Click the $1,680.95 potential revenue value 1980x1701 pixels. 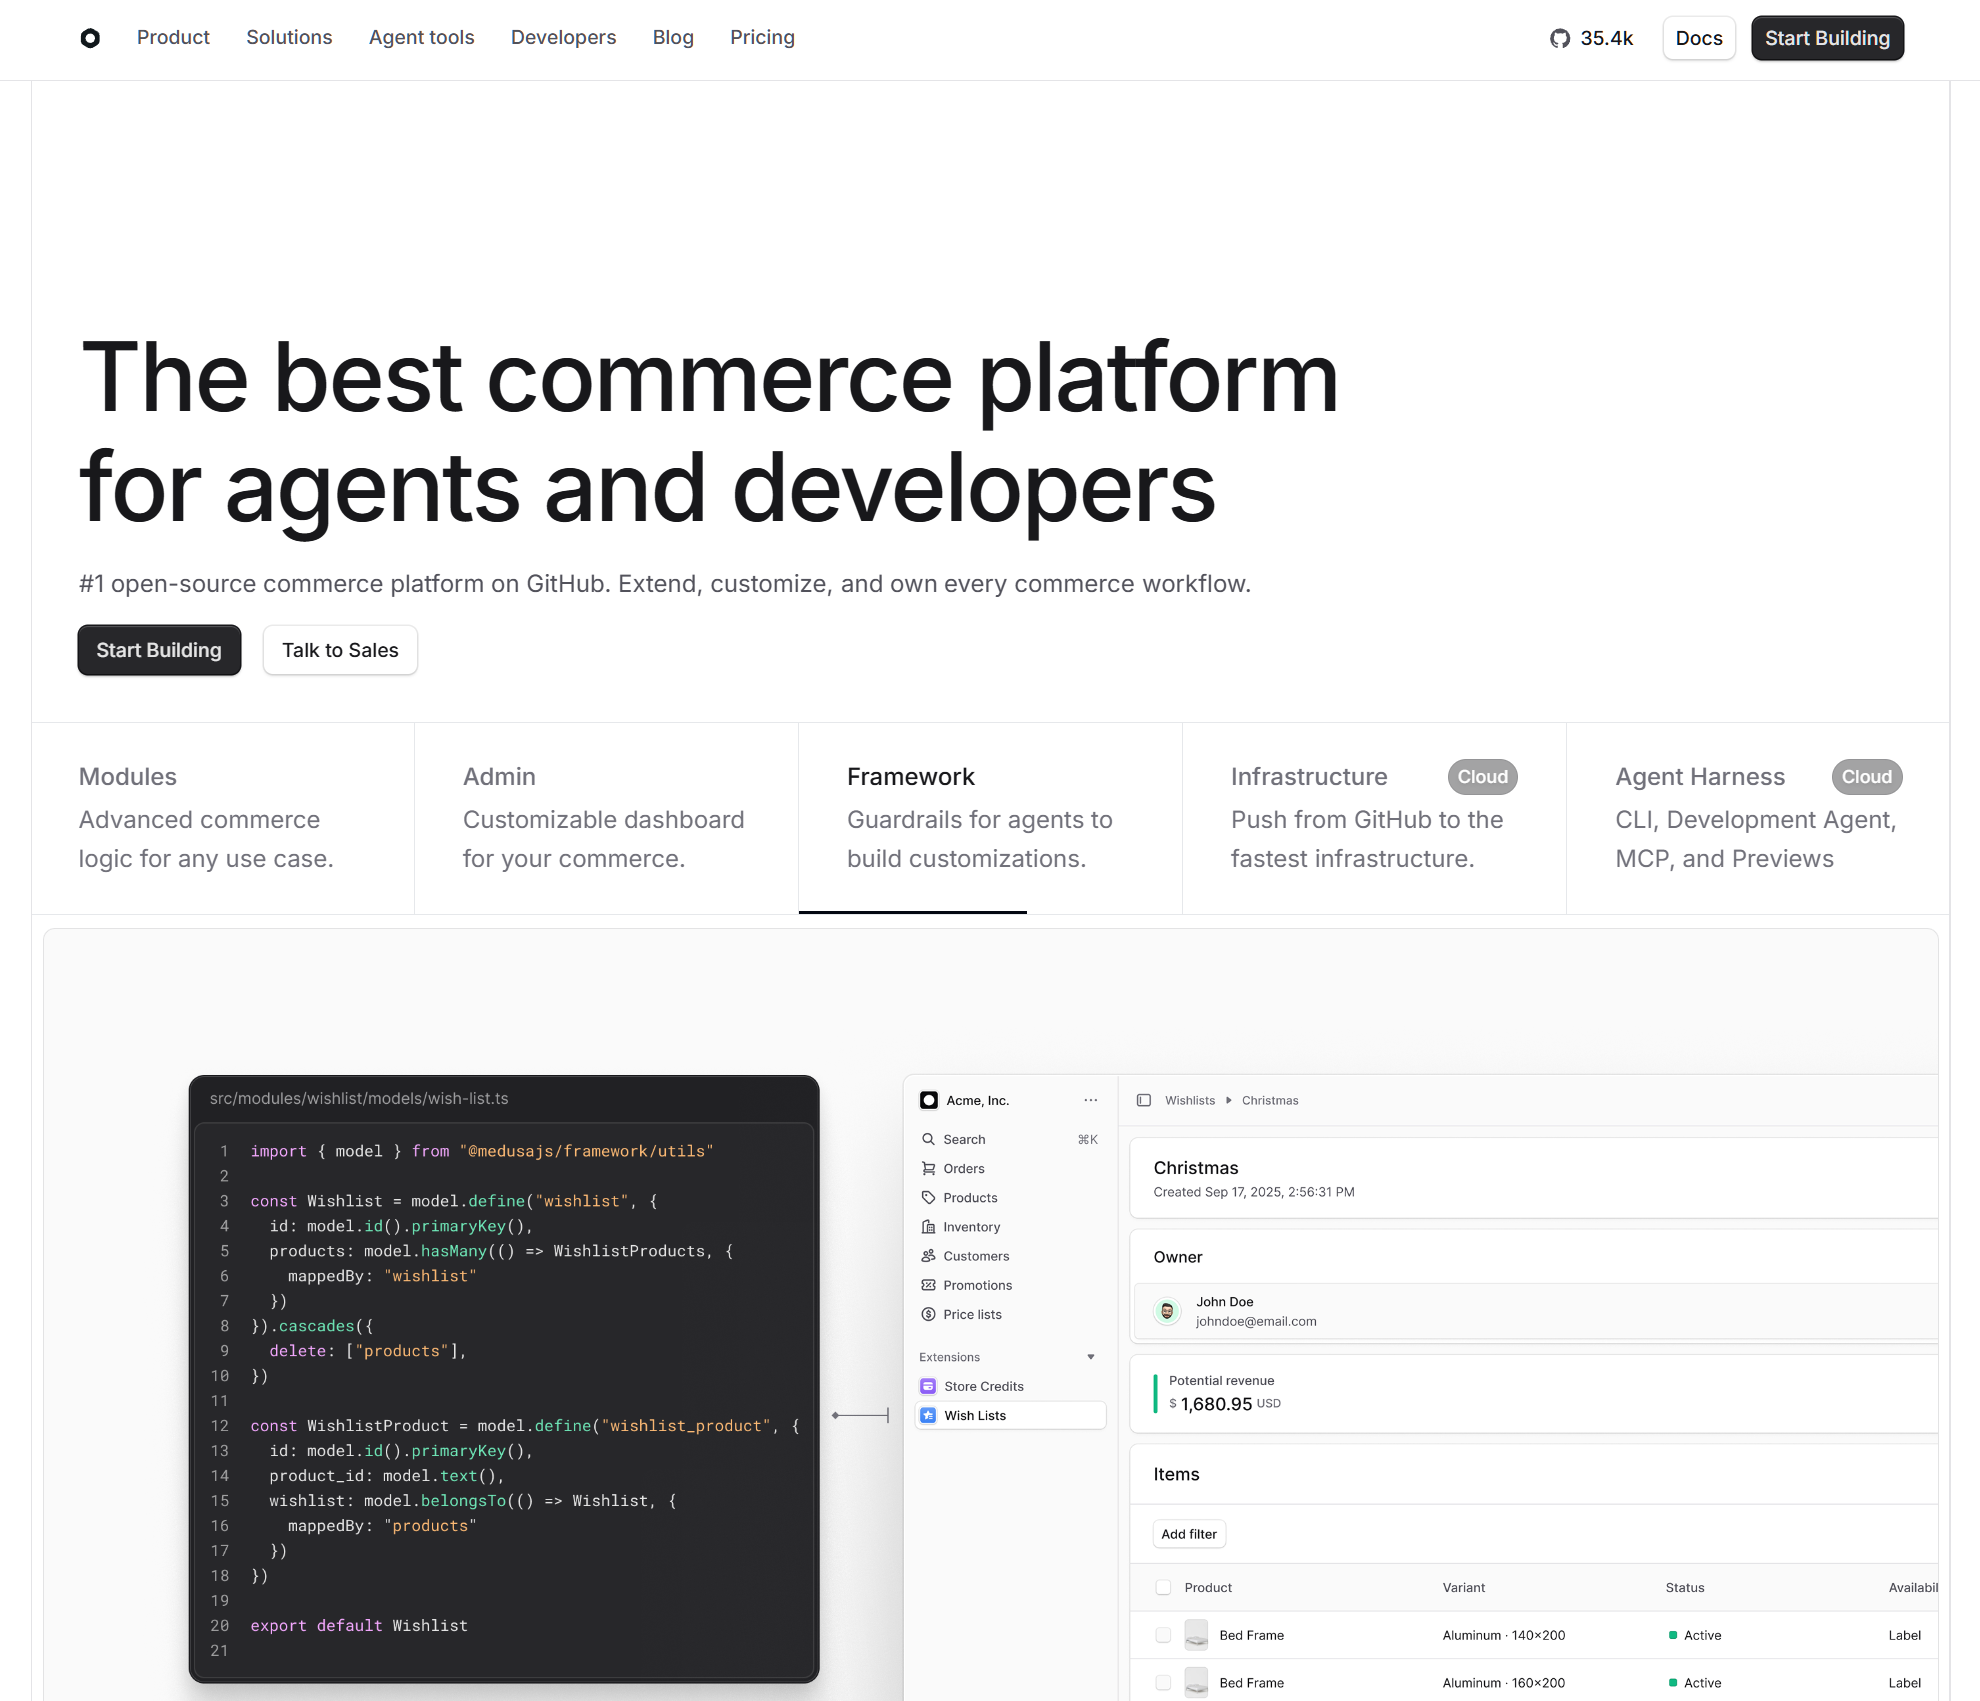coord(1225,1404)
